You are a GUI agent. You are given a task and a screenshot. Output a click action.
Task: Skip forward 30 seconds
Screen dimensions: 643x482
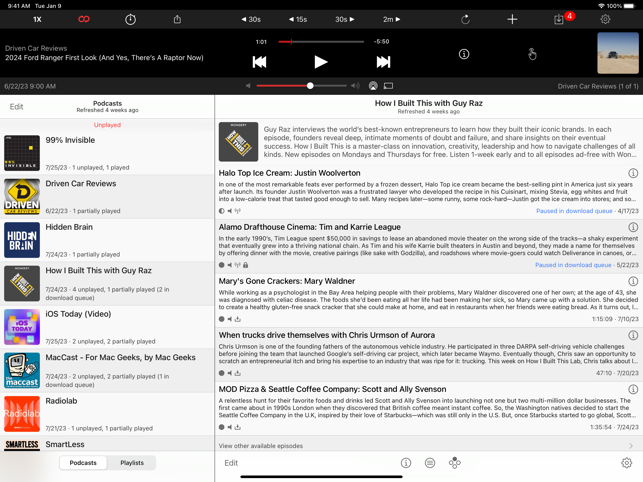click(x=344, y=19)
